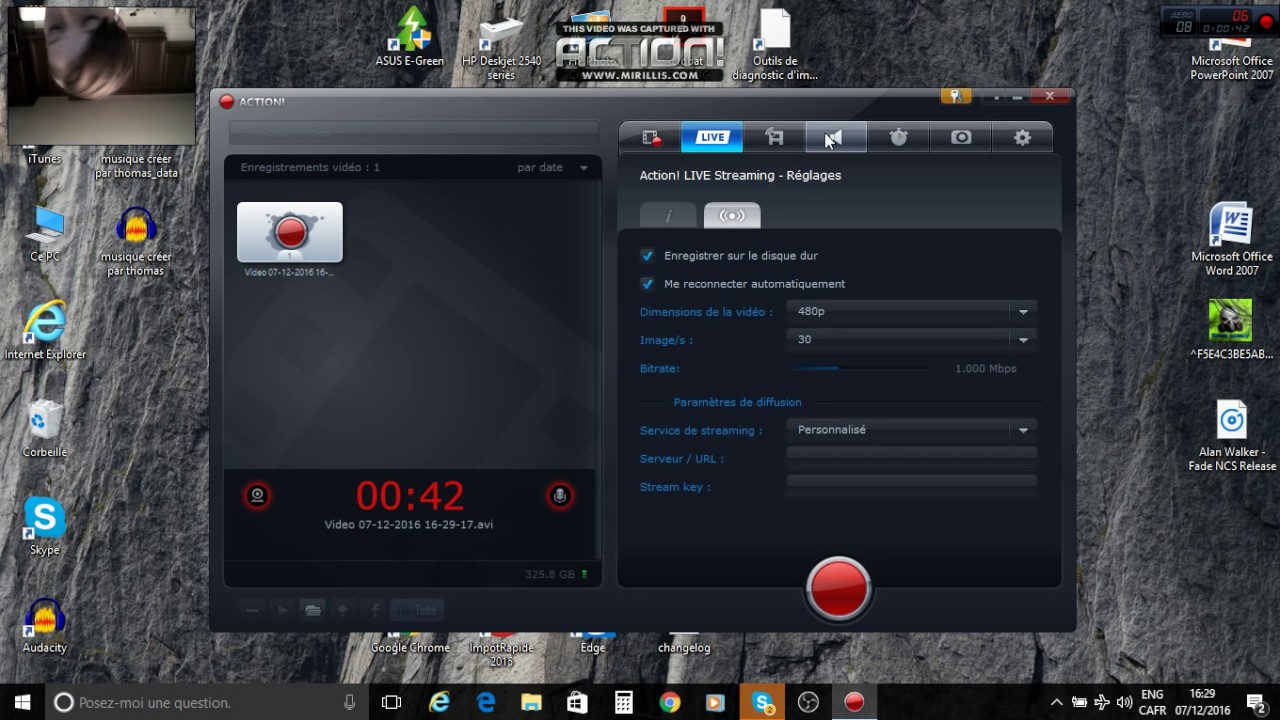Open the video recording mode tab
This screenshot has width=1280, height=720.
tap(651, 137)
